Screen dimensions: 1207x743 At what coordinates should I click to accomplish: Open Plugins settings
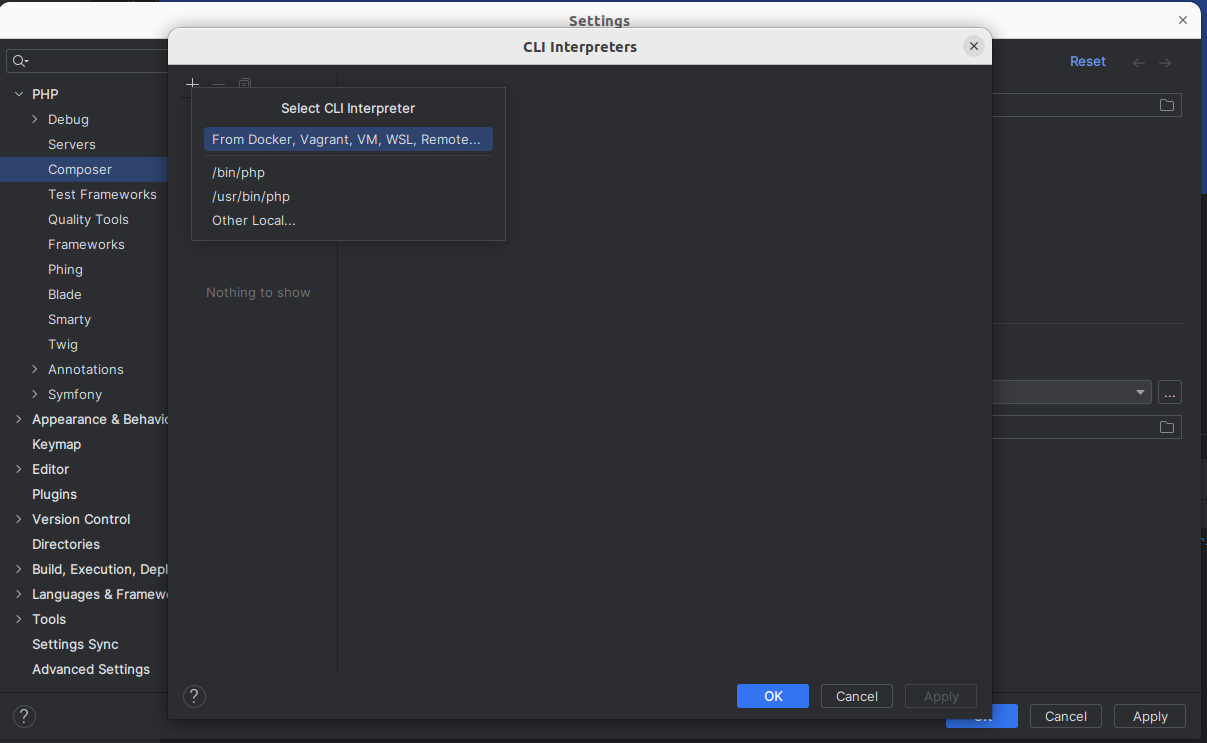54,494
